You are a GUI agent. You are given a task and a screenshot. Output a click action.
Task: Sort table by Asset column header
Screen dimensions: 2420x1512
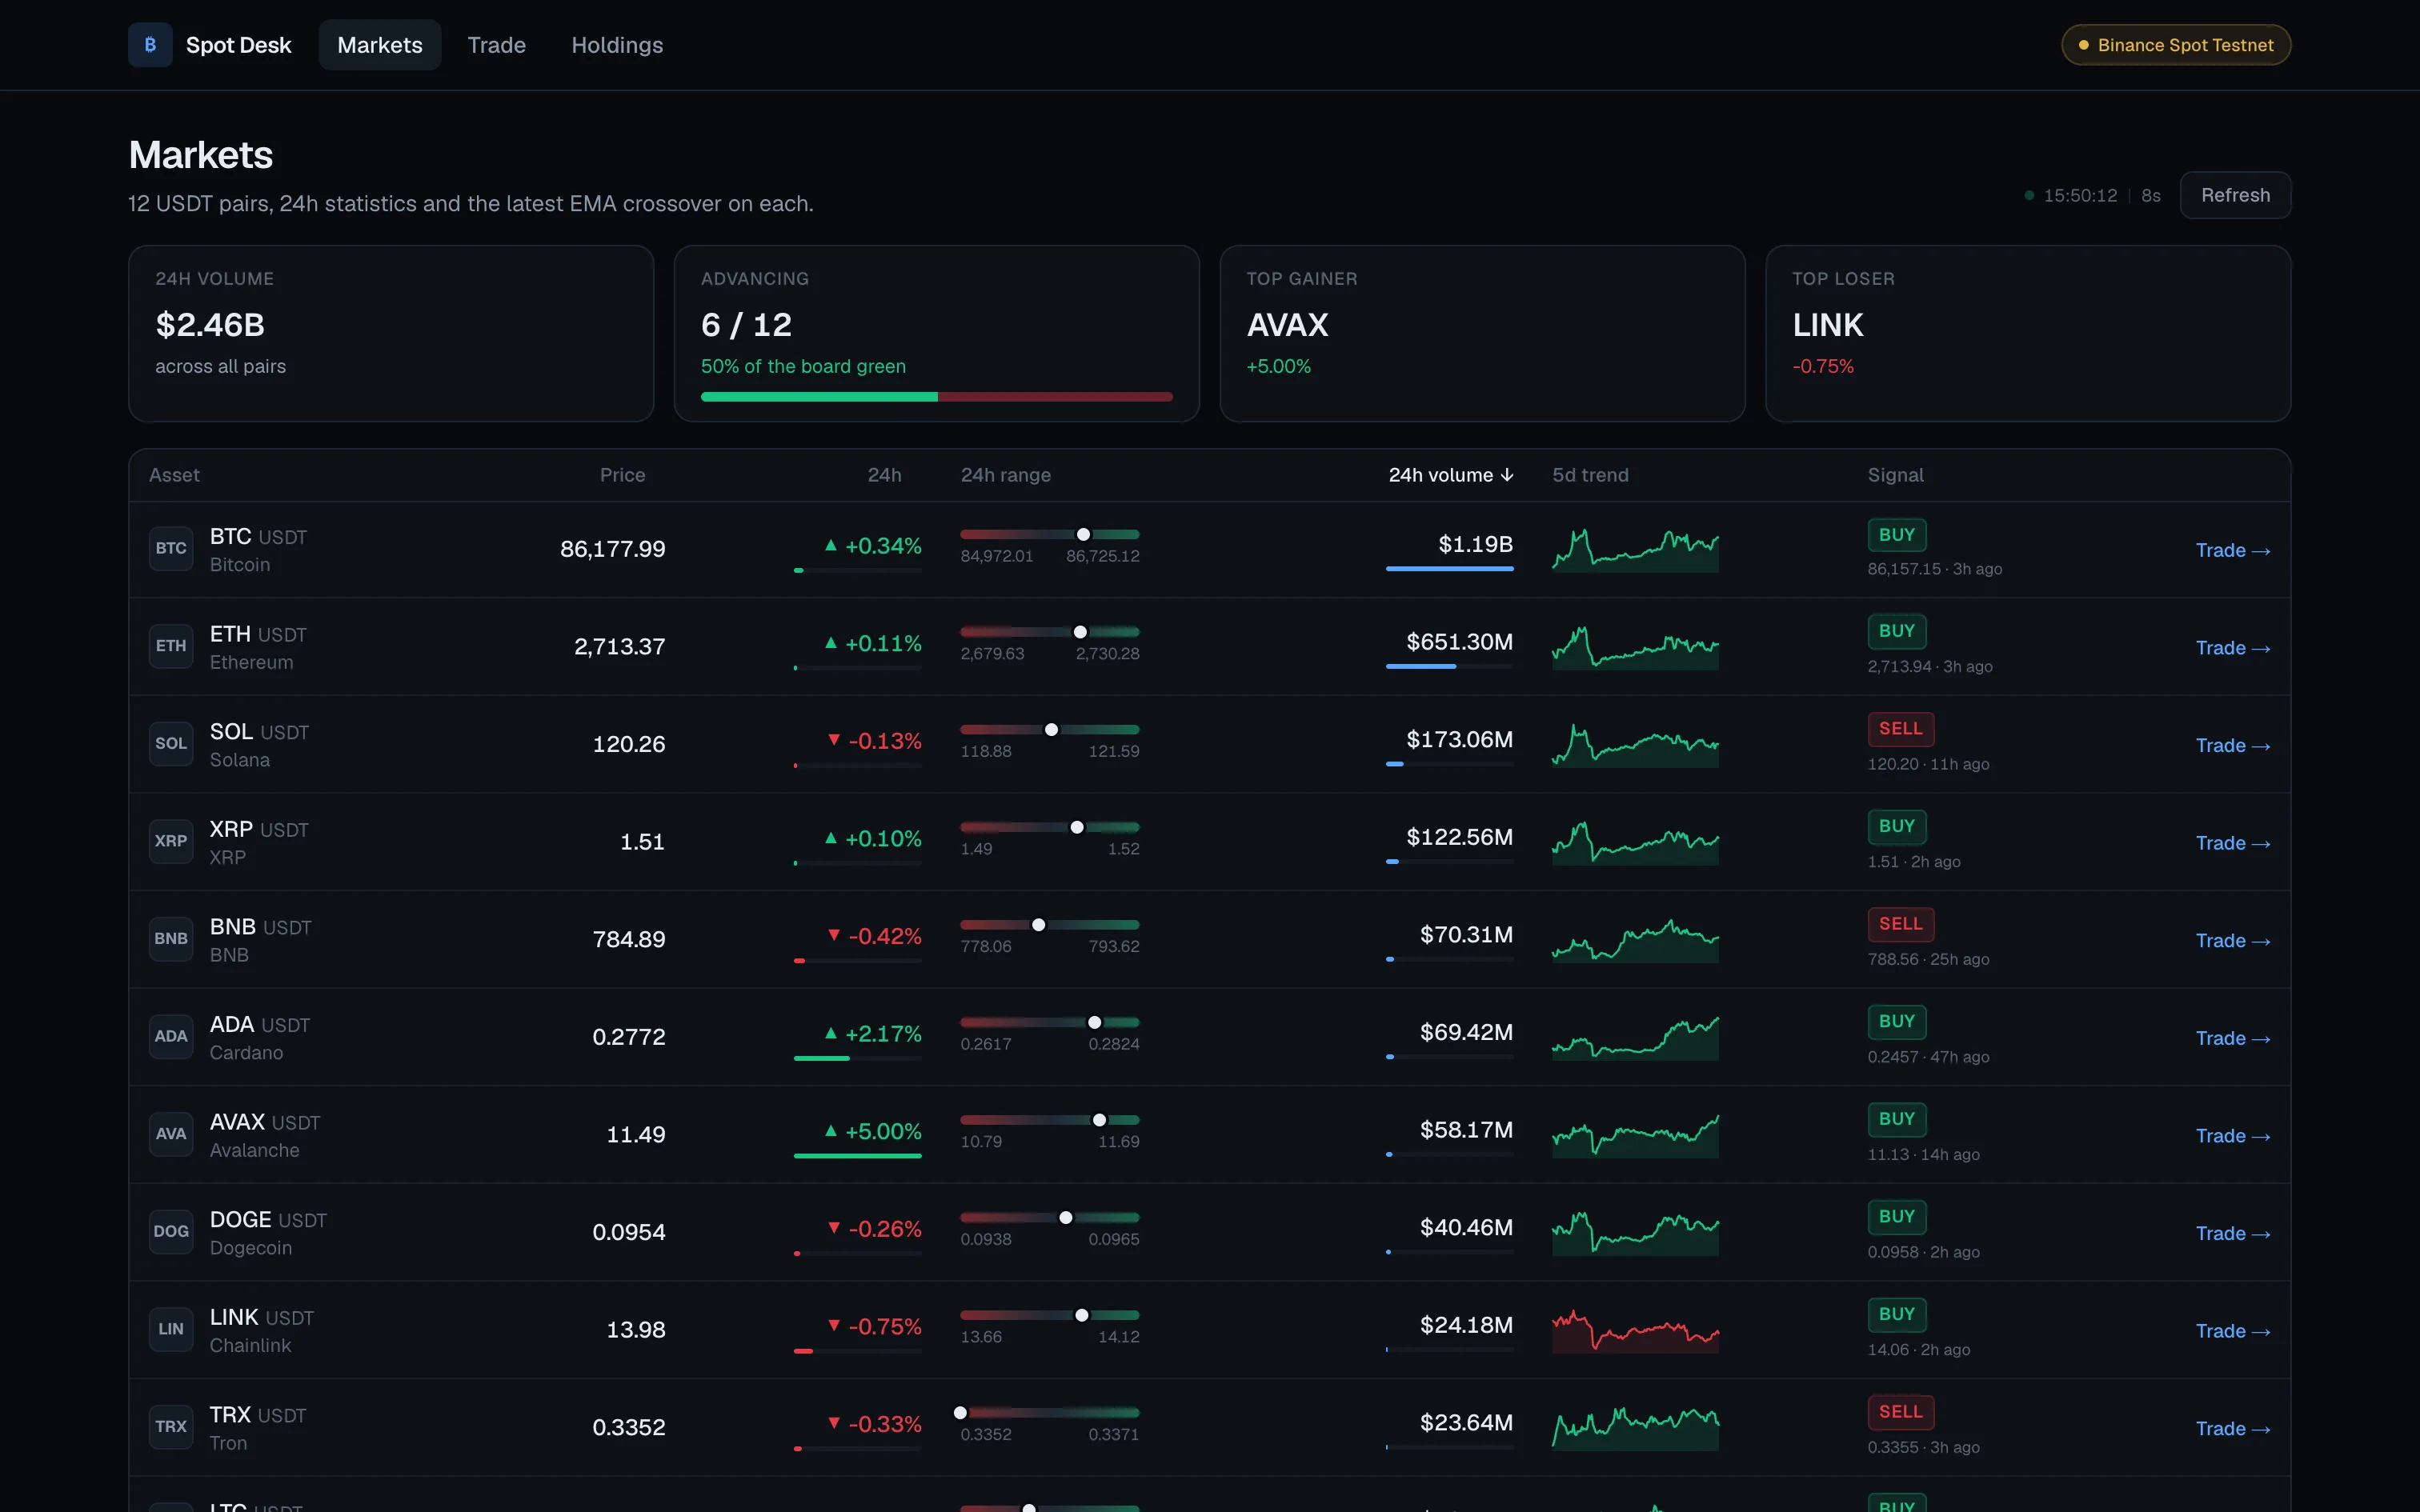[x=174, y=475]
